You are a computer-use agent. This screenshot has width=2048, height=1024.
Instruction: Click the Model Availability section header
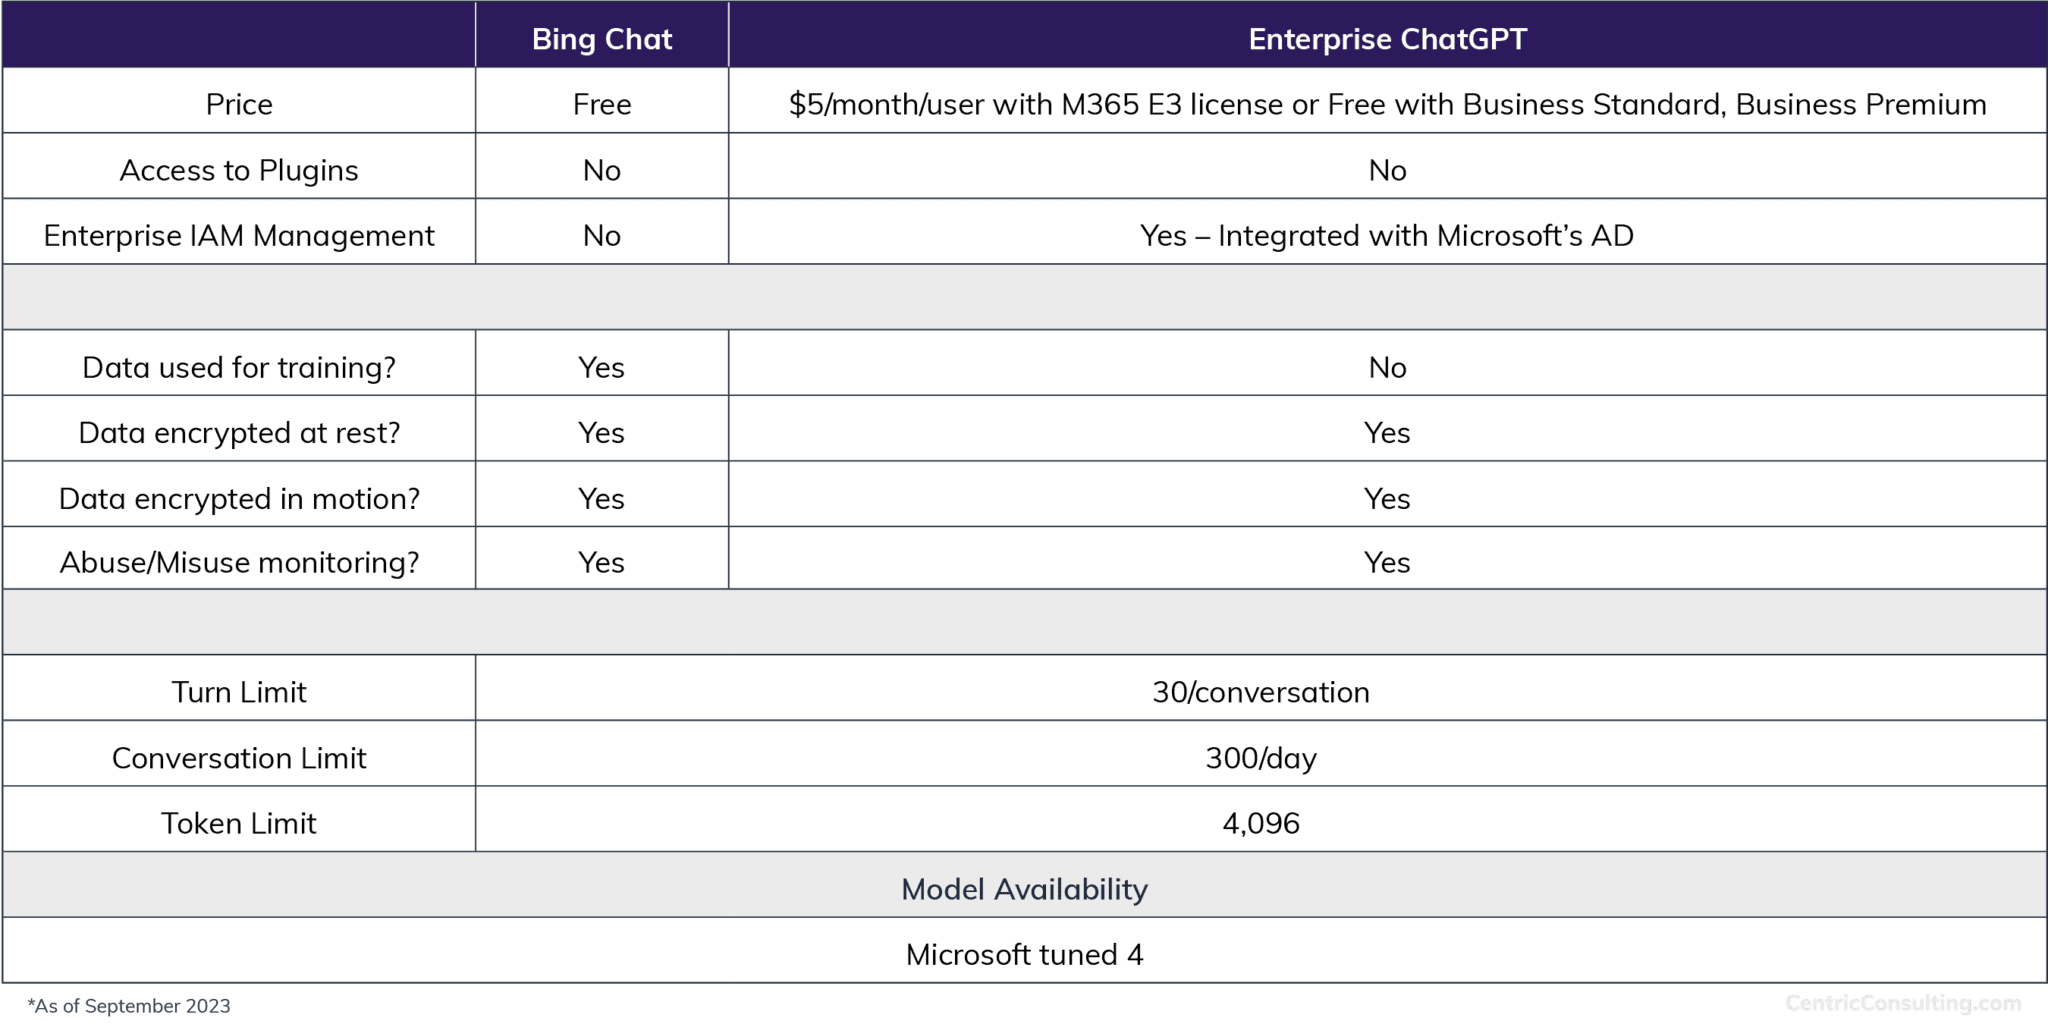[1024, 888]
